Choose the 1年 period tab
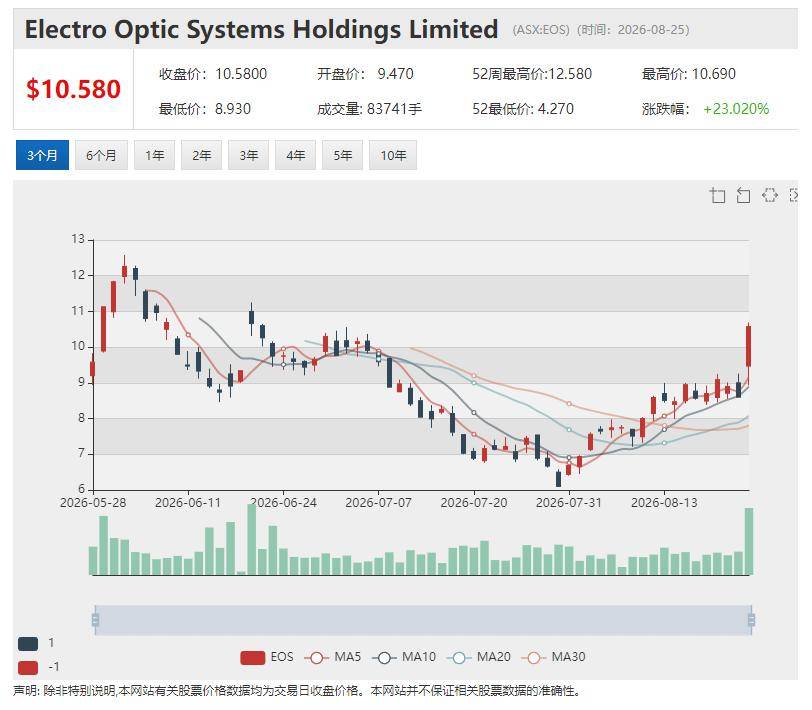Screen dimensions: 812x710 point(154,155)
